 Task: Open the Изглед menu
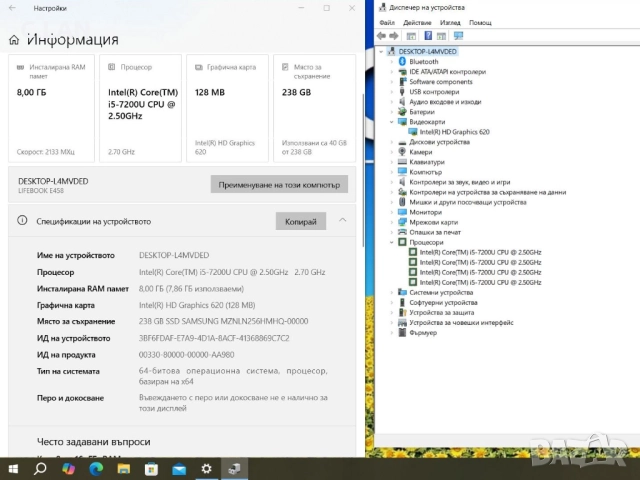tap(450, 22)
